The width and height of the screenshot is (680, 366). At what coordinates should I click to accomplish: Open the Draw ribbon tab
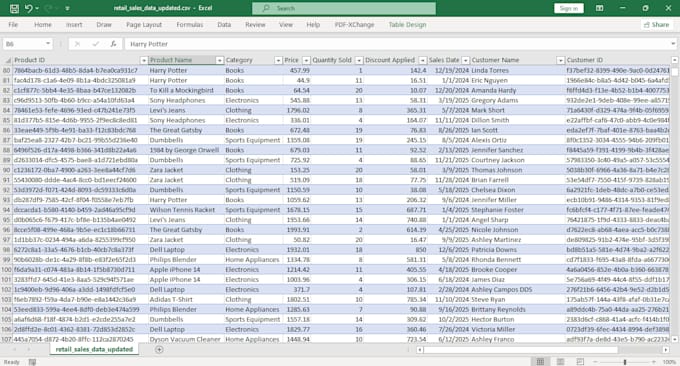click(104, 25)
